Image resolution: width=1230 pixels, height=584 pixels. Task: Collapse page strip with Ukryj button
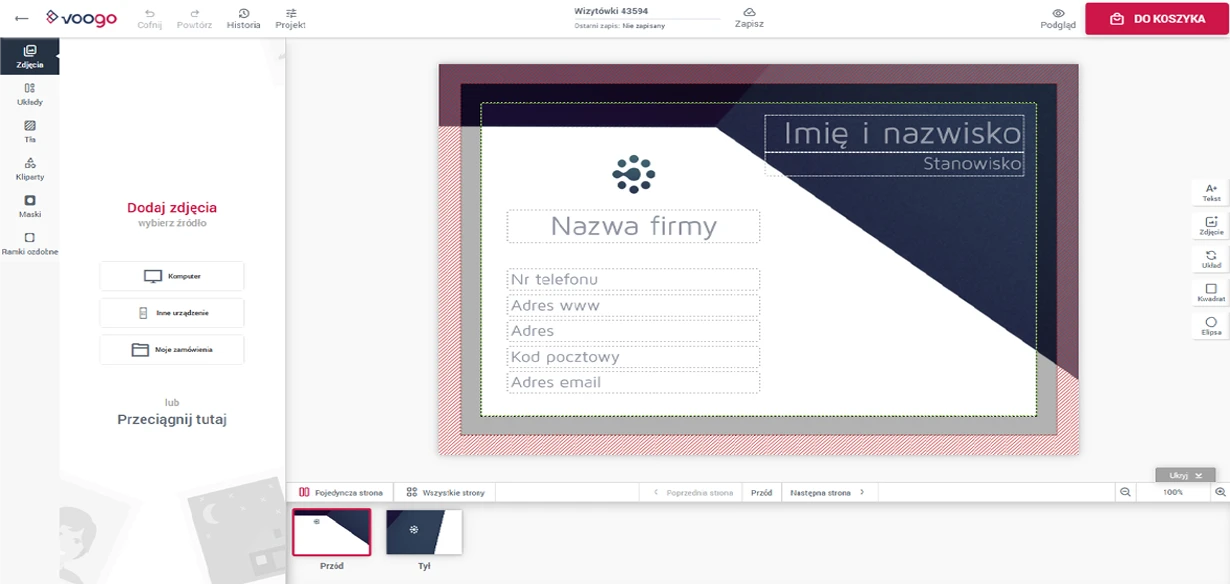(1185, 475)
